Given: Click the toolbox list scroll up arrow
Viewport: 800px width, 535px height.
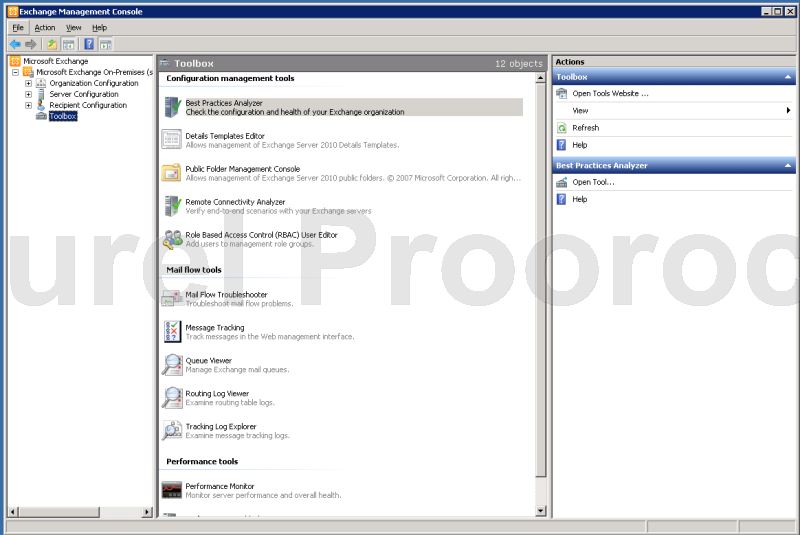Looking at the screenshot, I should 541,78.
